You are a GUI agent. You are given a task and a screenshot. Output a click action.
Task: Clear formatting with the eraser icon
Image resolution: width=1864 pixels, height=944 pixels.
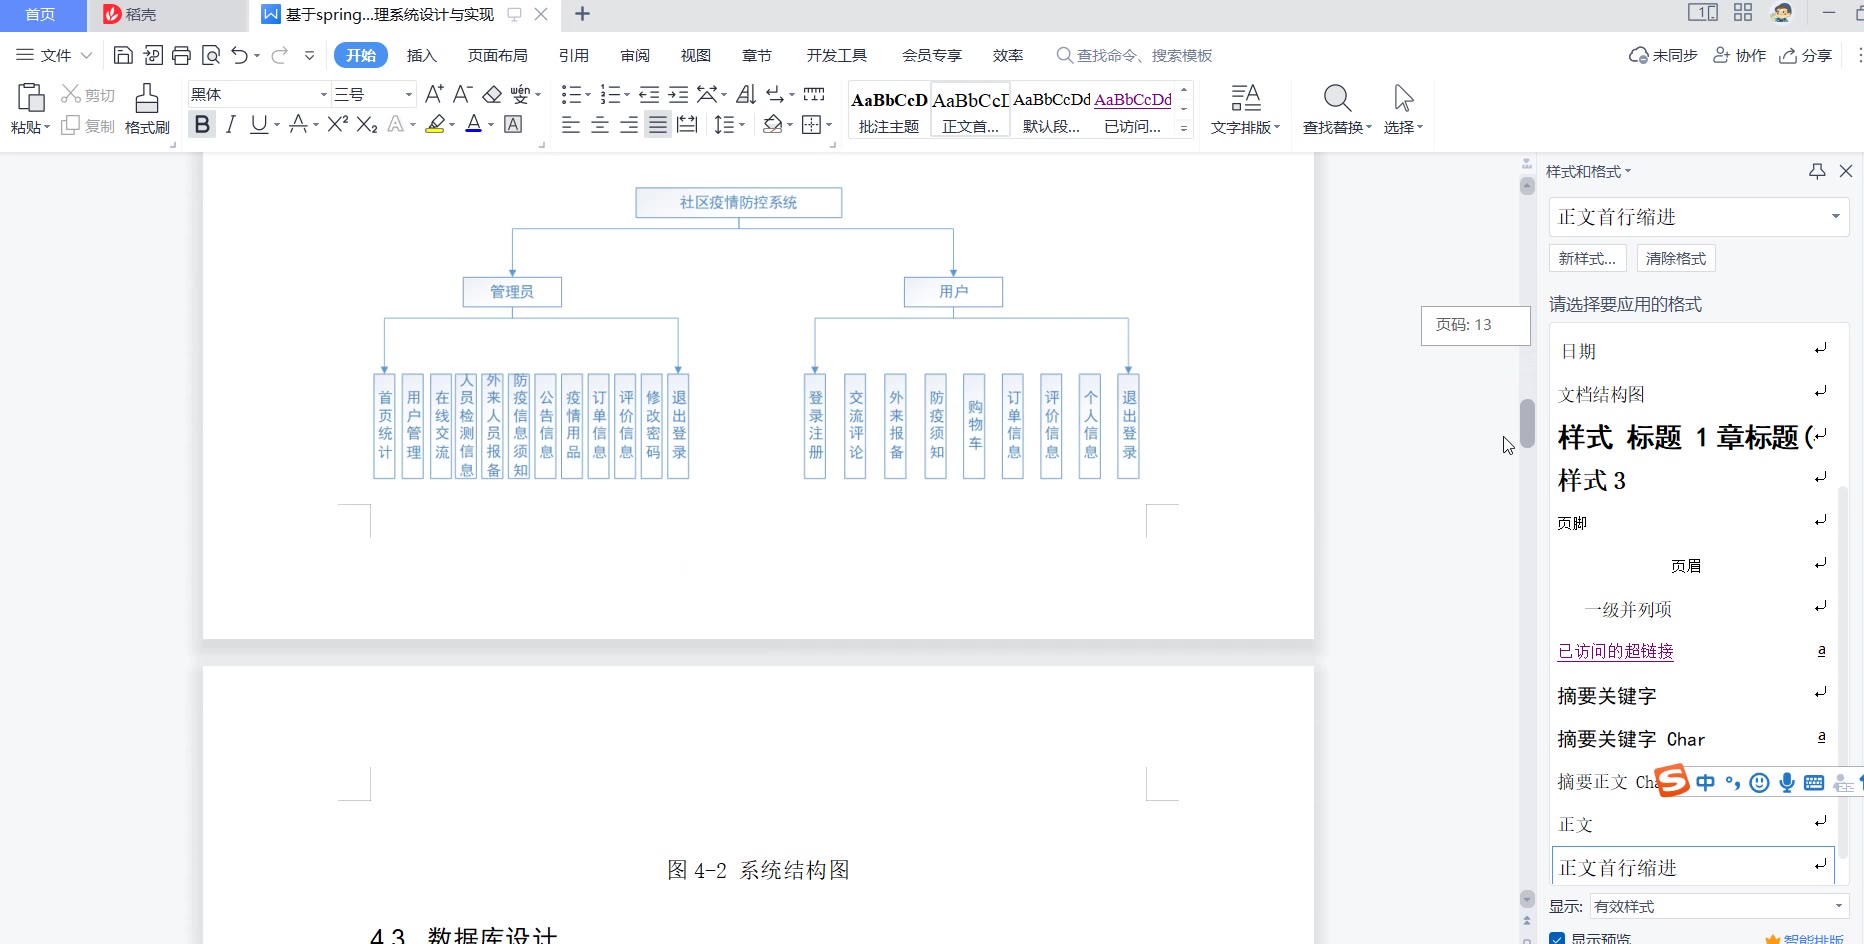[492, 94]
